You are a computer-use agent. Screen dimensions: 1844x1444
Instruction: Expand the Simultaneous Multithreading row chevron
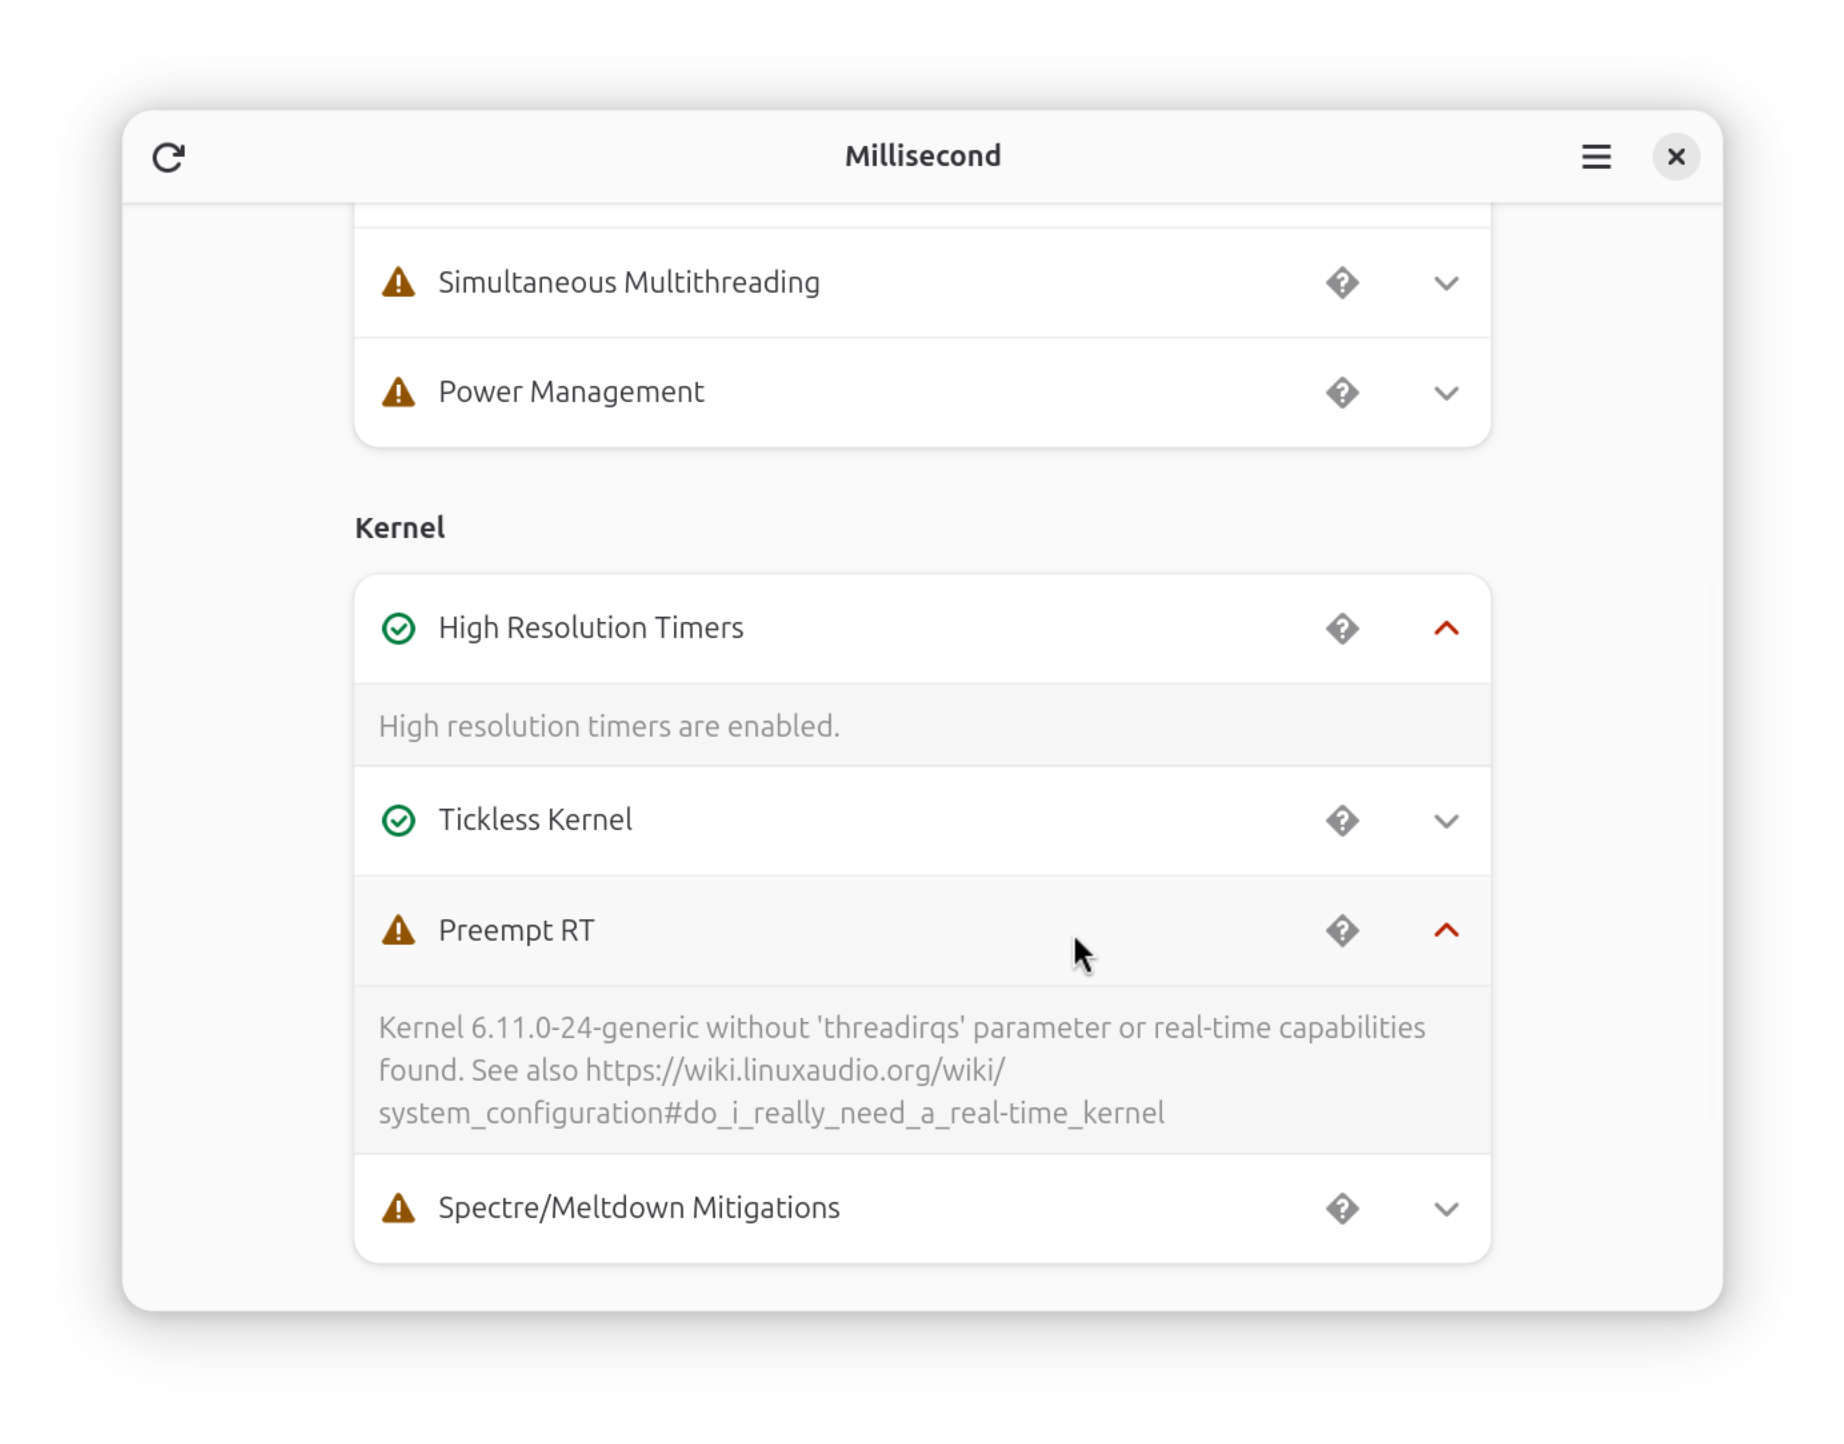coord(1445,284)
